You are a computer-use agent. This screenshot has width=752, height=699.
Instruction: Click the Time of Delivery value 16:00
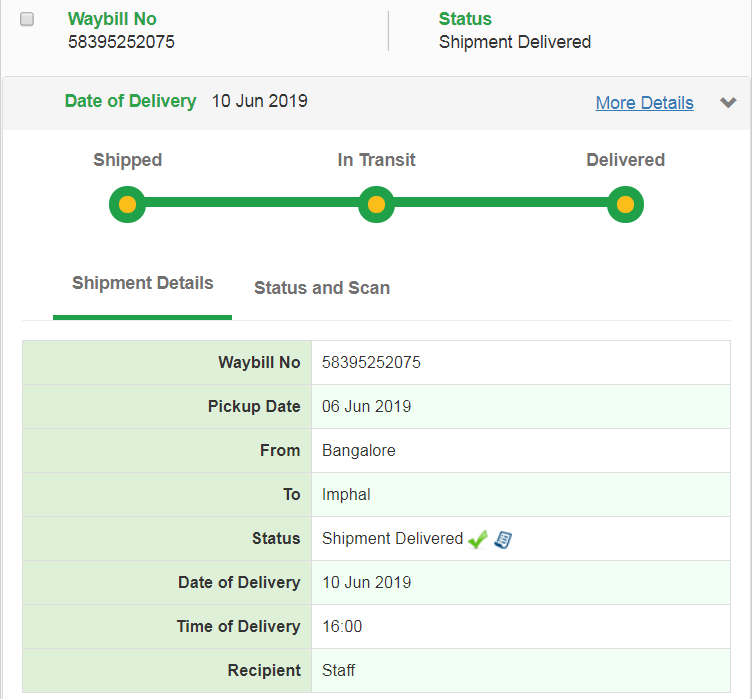click(342, 627)
